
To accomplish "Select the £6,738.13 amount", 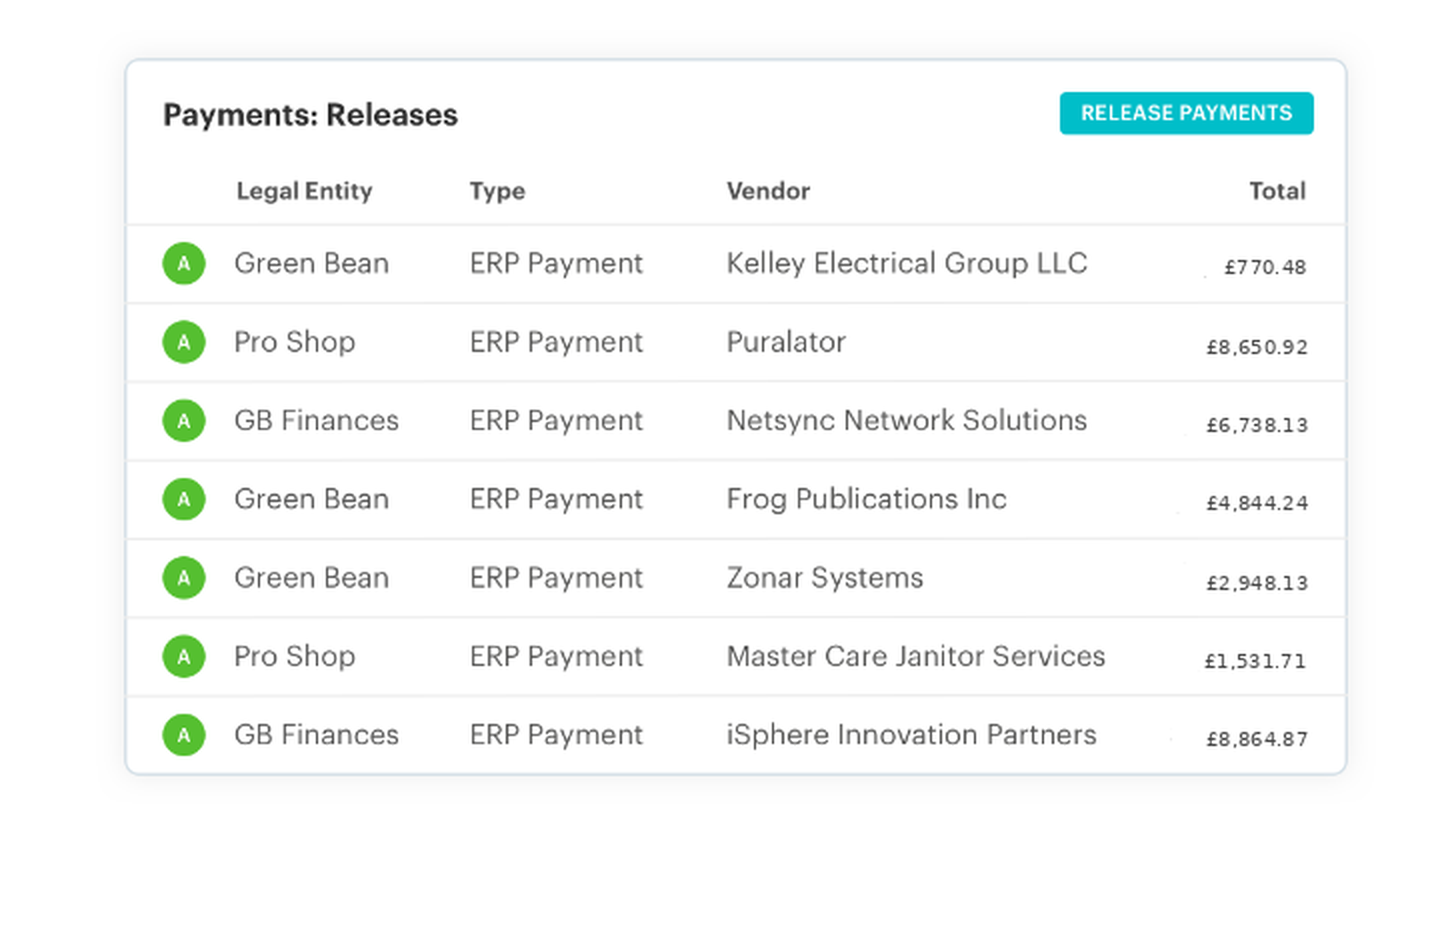I will point(1257,425).
